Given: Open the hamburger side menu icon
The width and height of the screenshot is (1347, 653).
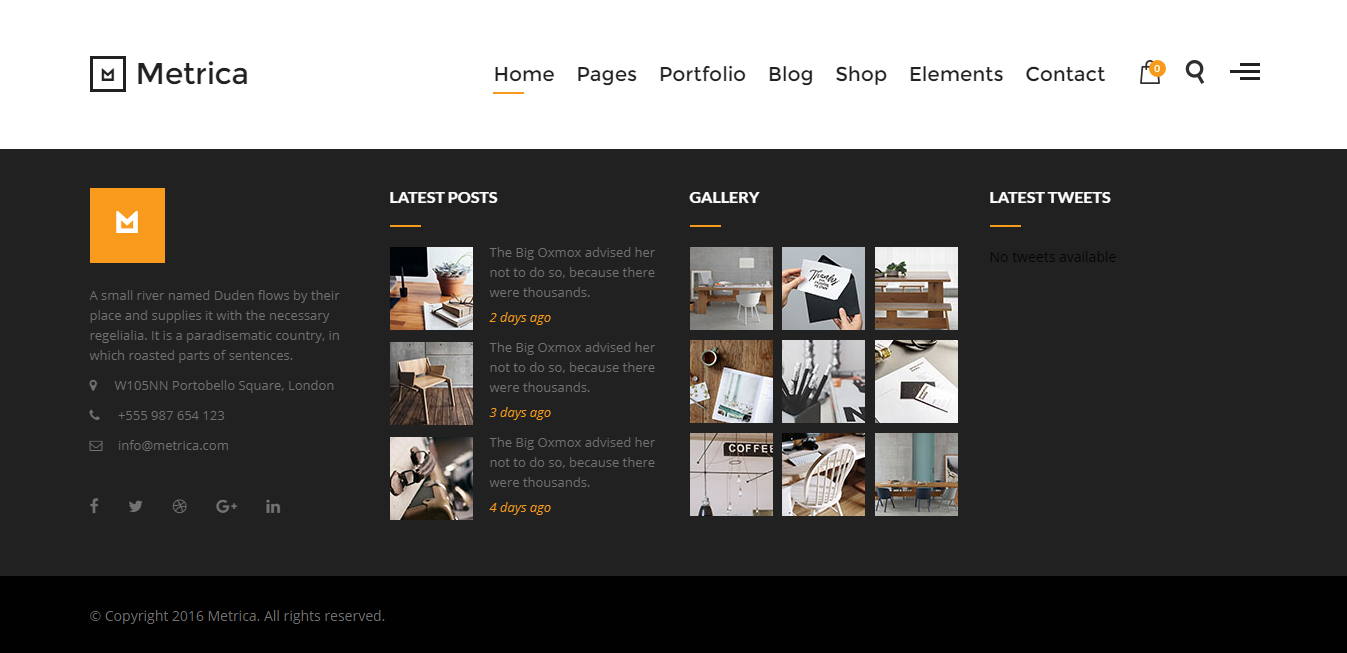Looking at the screenshot, I should [1245, 72].
